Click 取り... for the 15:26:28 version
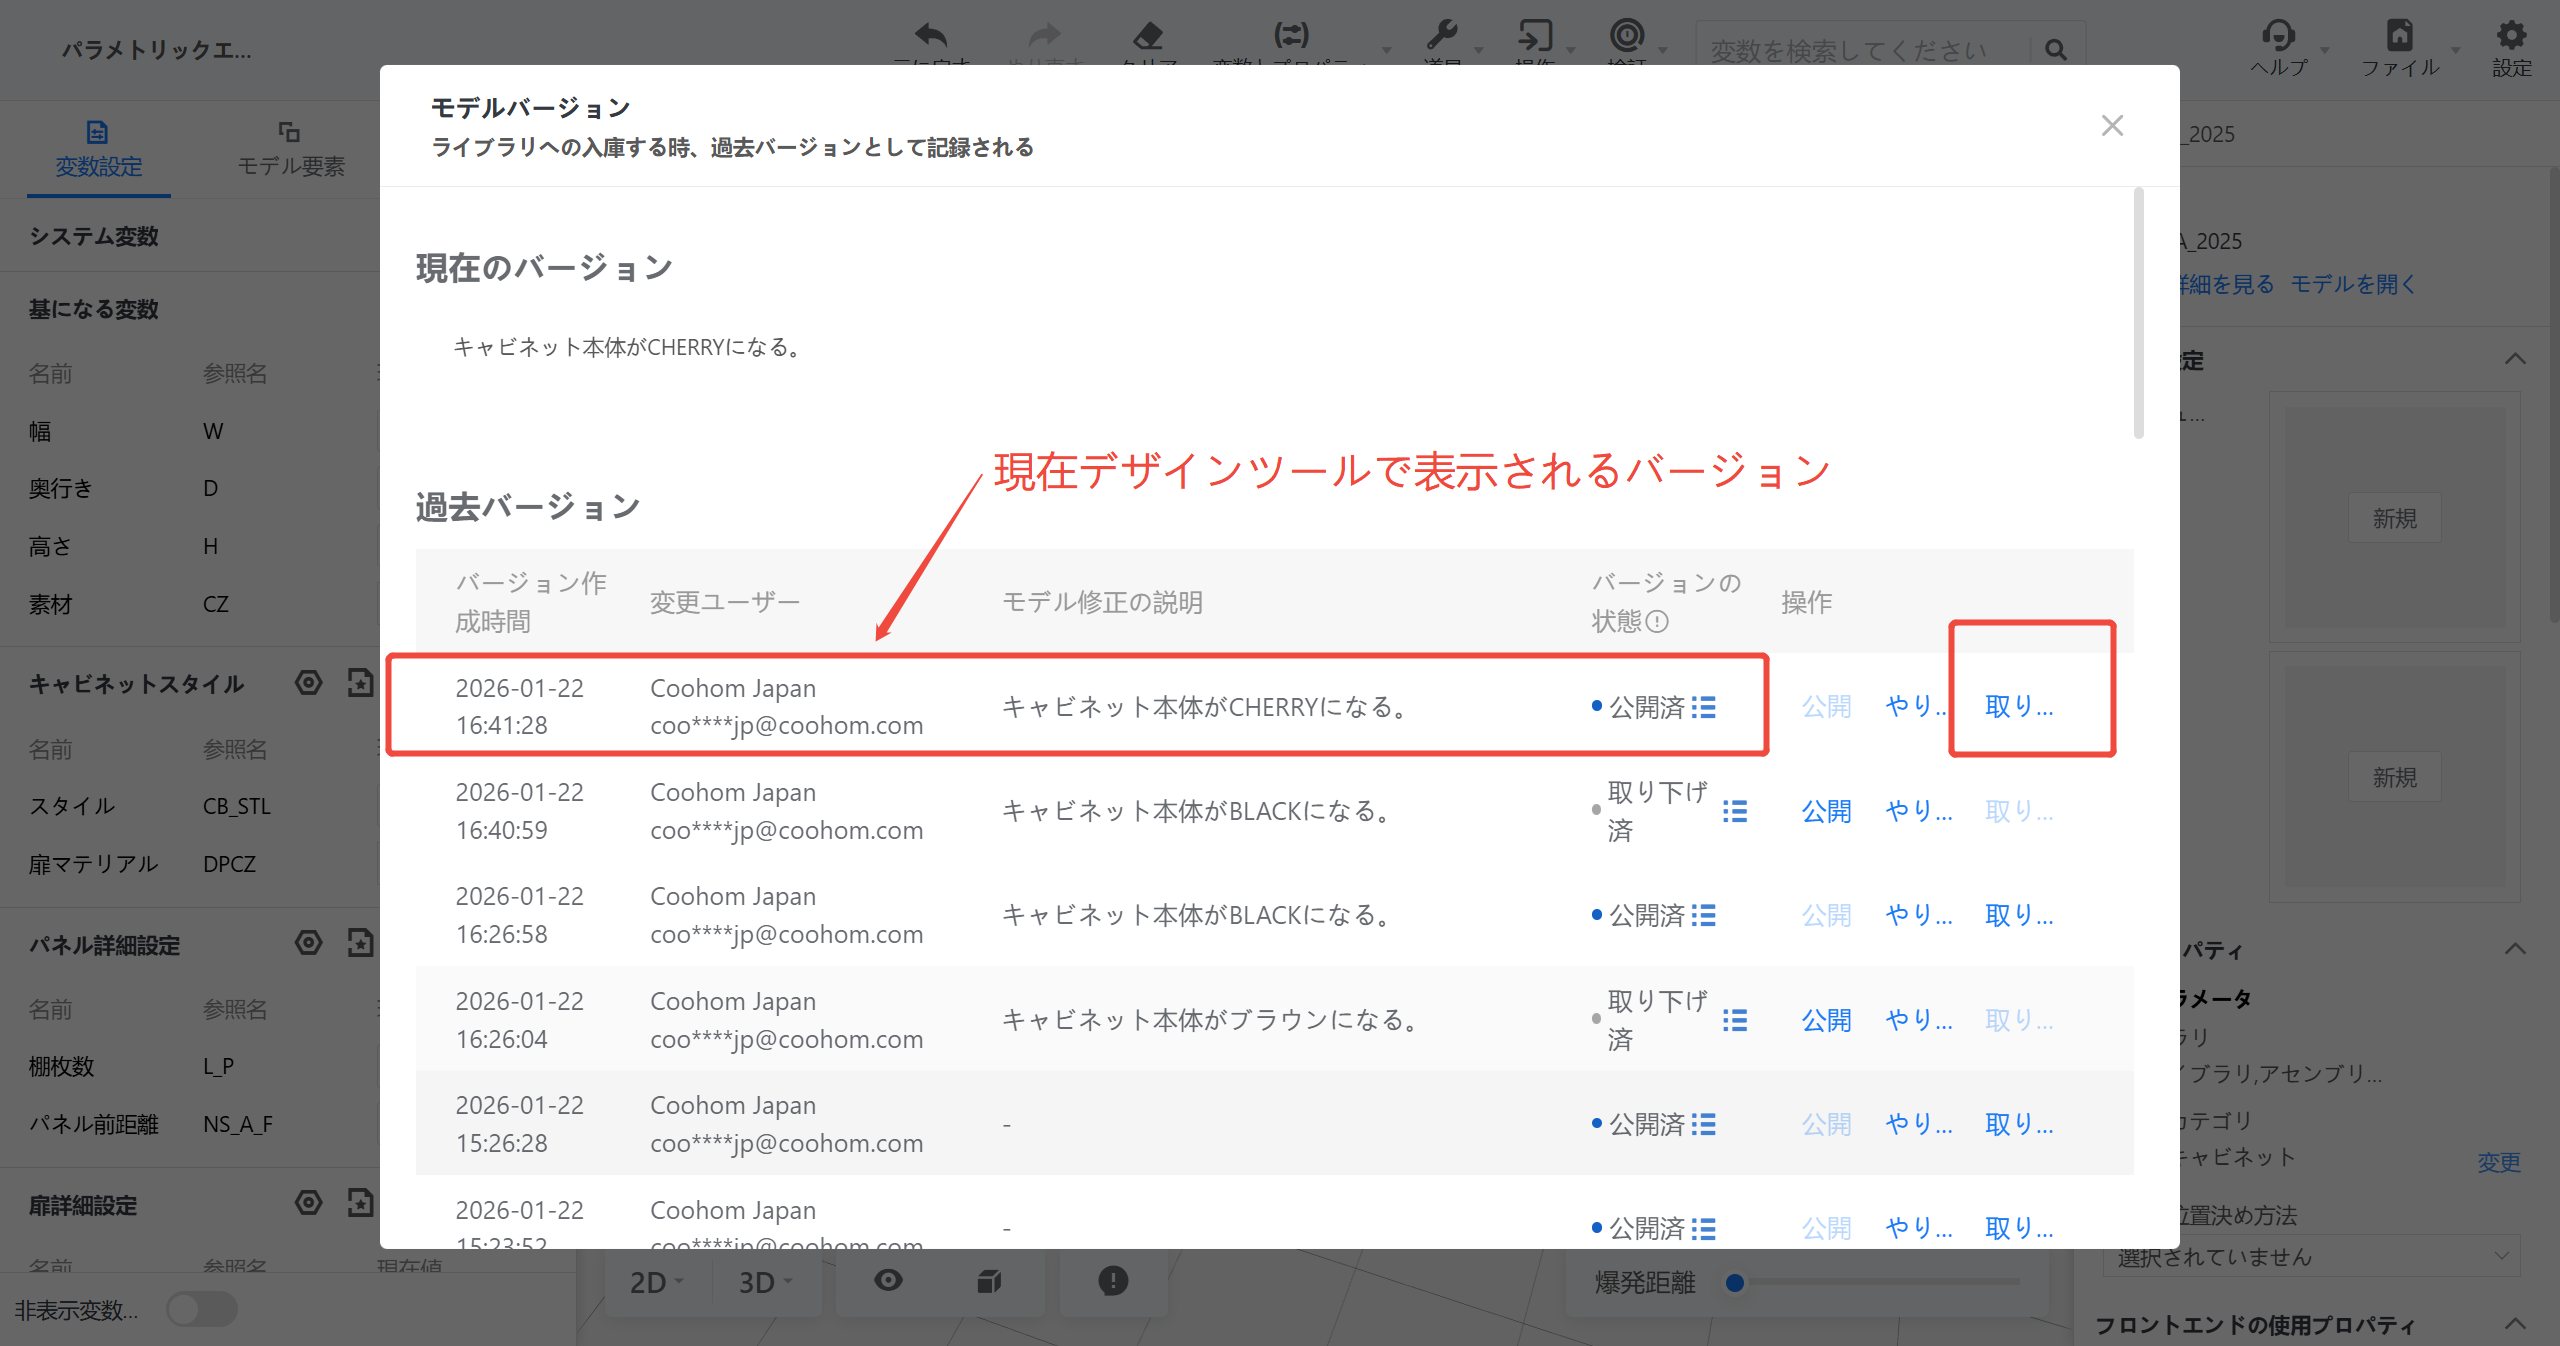 (2019, 1125)
